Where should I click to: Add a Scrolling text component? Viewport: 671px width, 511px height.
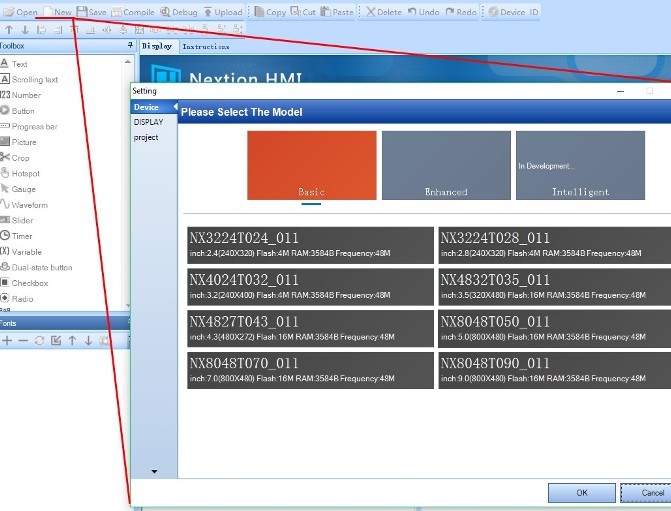(x=29, y=79)
